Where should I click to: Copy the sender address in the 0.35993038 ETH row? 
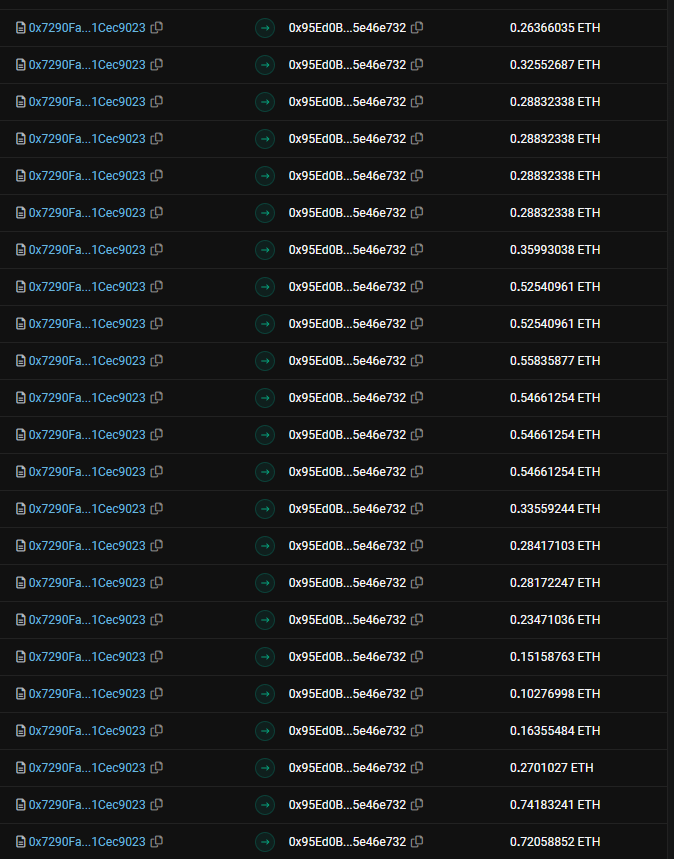[x=157, y=250]
